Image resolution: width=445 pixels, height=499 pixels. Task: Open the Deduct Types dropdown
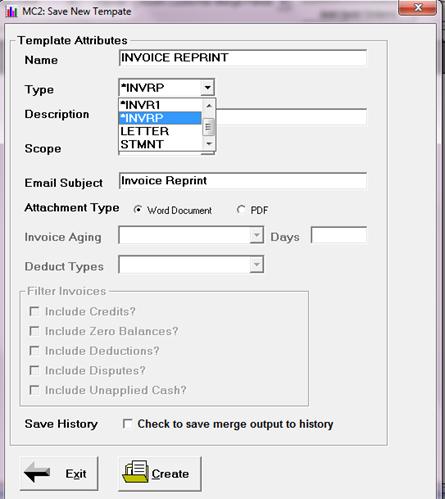(256, 265)
